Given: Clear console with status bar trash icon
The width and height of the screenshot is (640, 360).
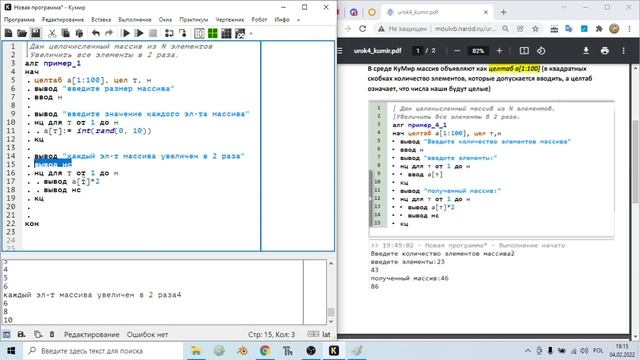Looking at the screenshot, I should (x=52, y=334).
